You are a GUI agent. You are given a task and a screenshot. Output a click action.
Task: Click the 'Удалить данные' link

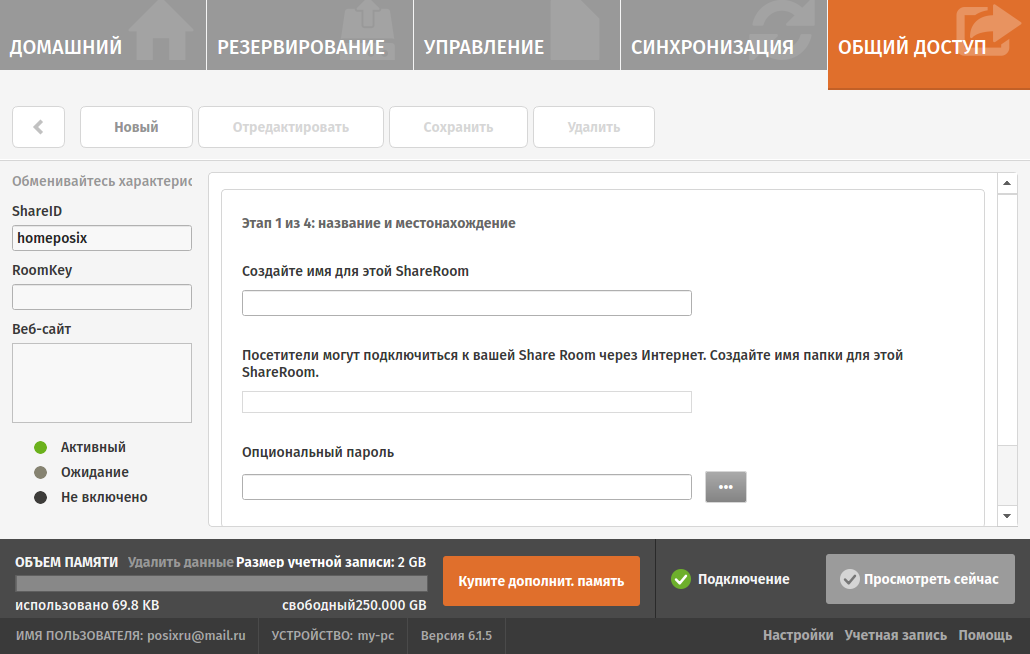[x=181, y=562]
